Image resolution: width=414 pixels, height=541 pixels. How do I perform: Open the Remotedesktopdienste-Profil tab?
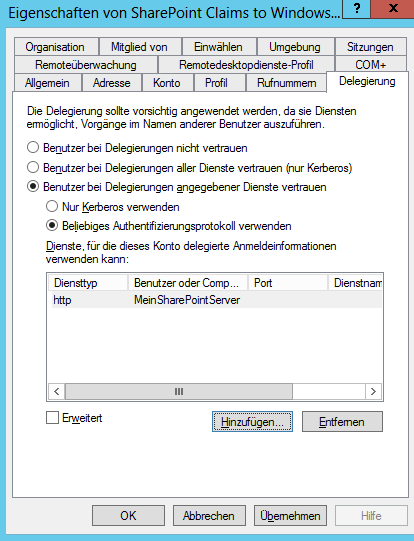246,65
